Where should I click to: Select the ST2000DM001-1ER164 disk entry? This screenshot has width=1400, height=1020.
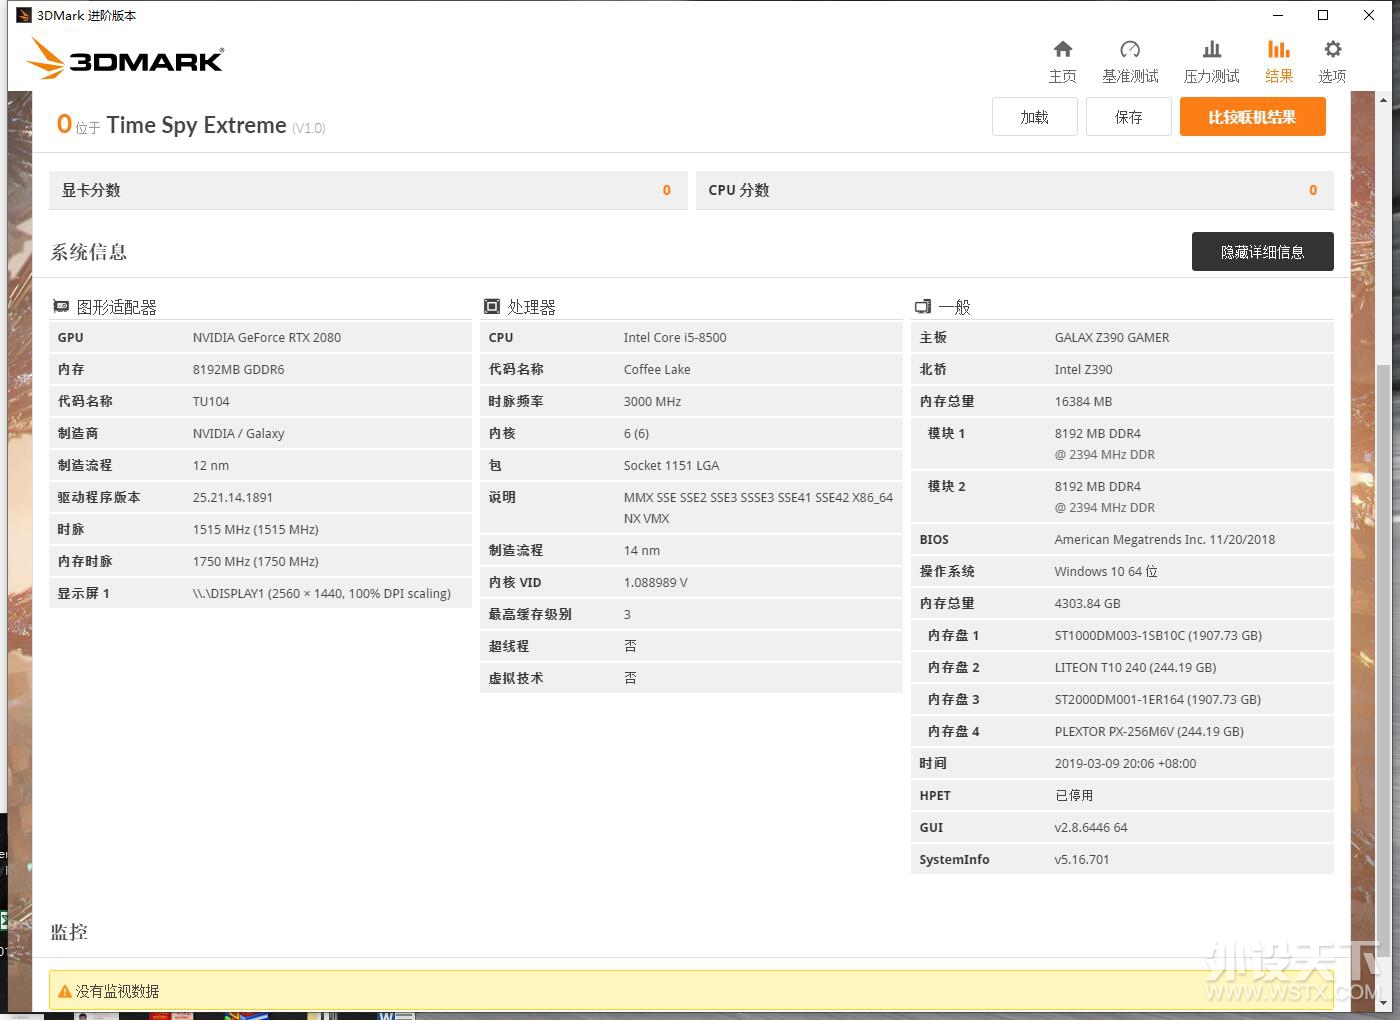(1158, 699)
